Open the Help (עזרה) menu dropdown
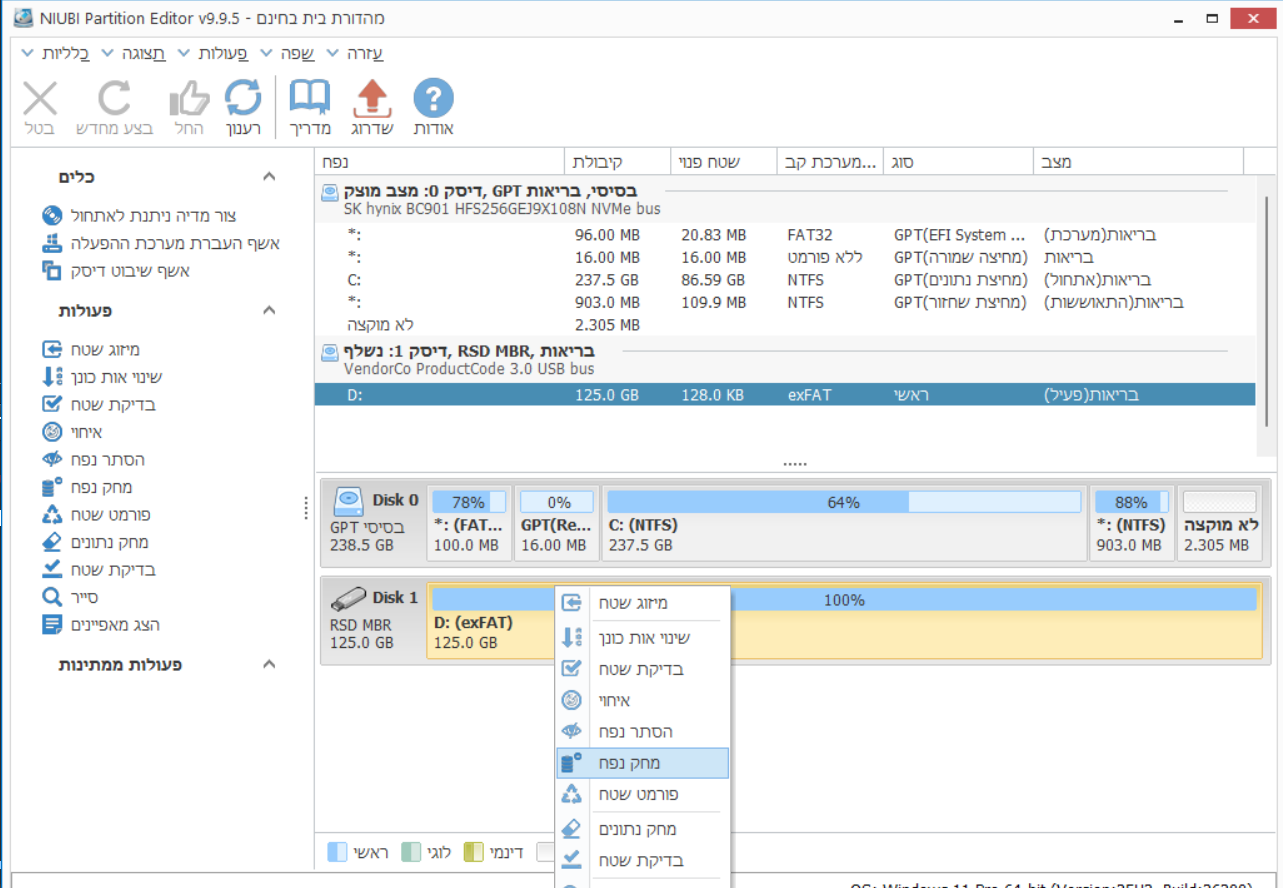Image resolution: width=1283 pixels, height=888 pixels. point(357,54)
